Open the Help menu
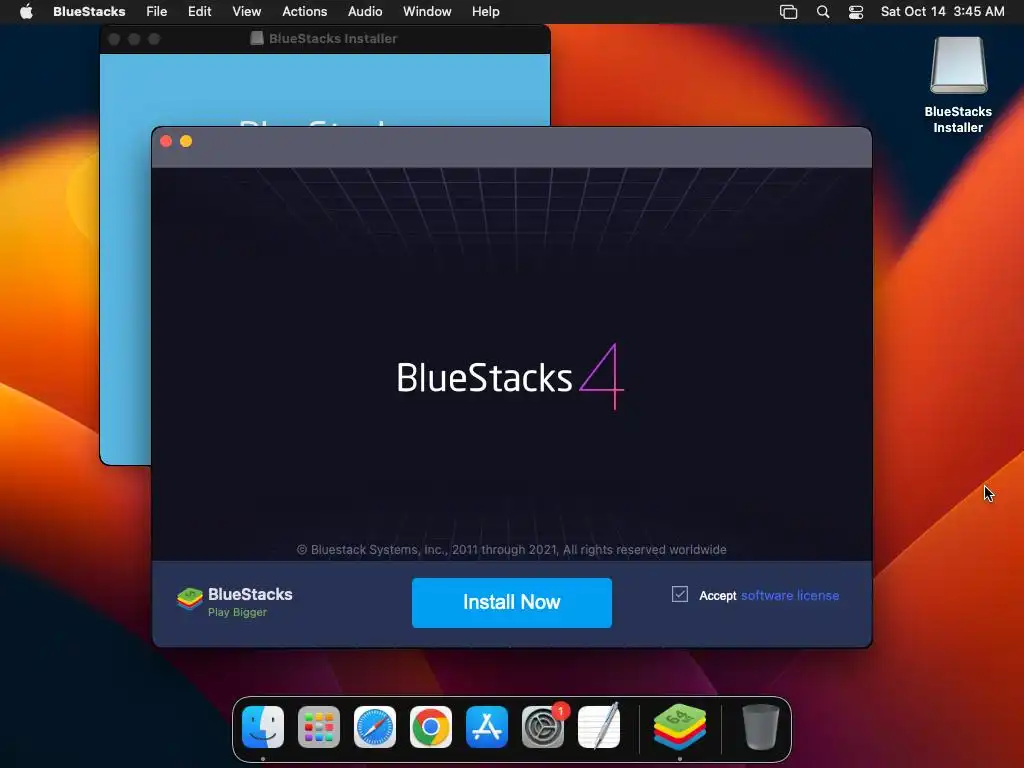 tap(486, 12)
